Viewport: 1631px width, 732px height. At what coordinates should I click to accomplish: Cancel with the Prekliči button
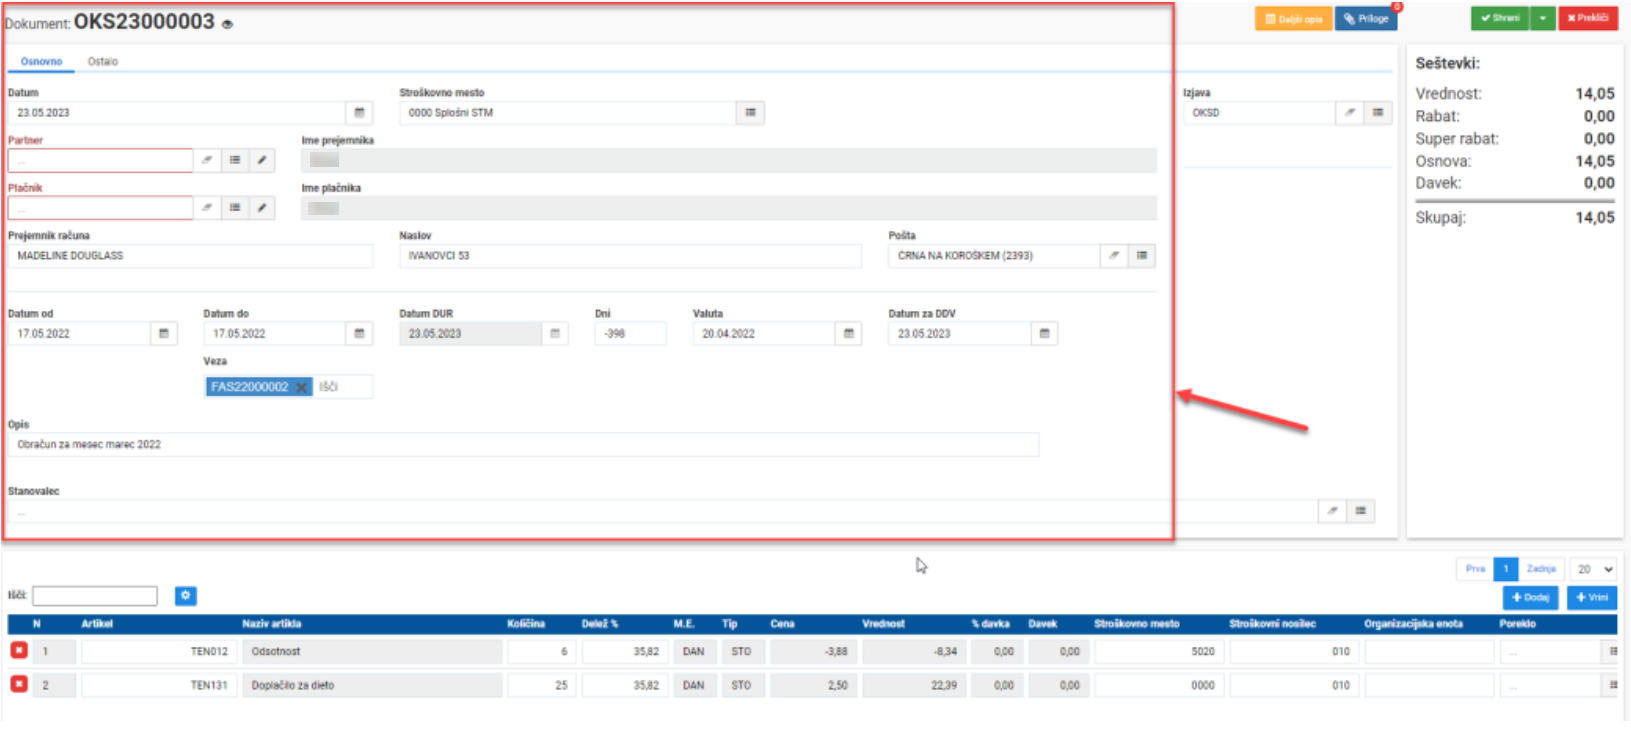(x=1588, y=18)
